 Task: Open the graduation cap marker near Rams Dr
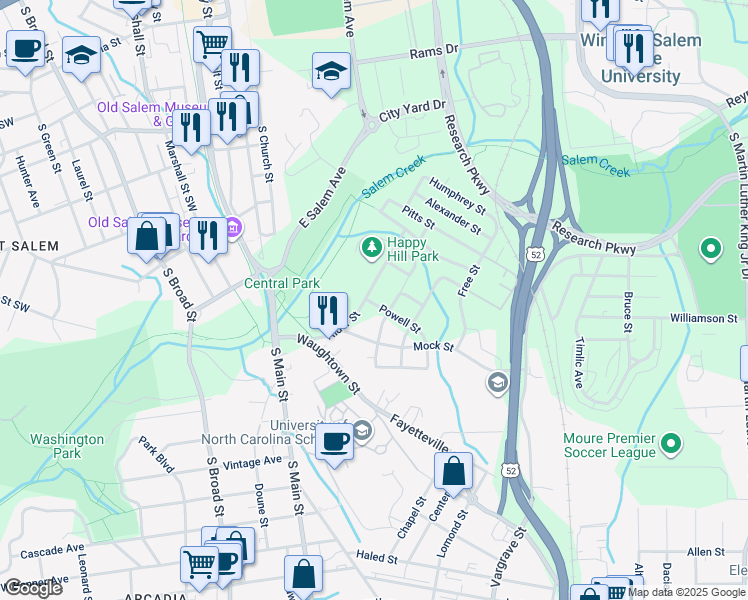[332, 73]
